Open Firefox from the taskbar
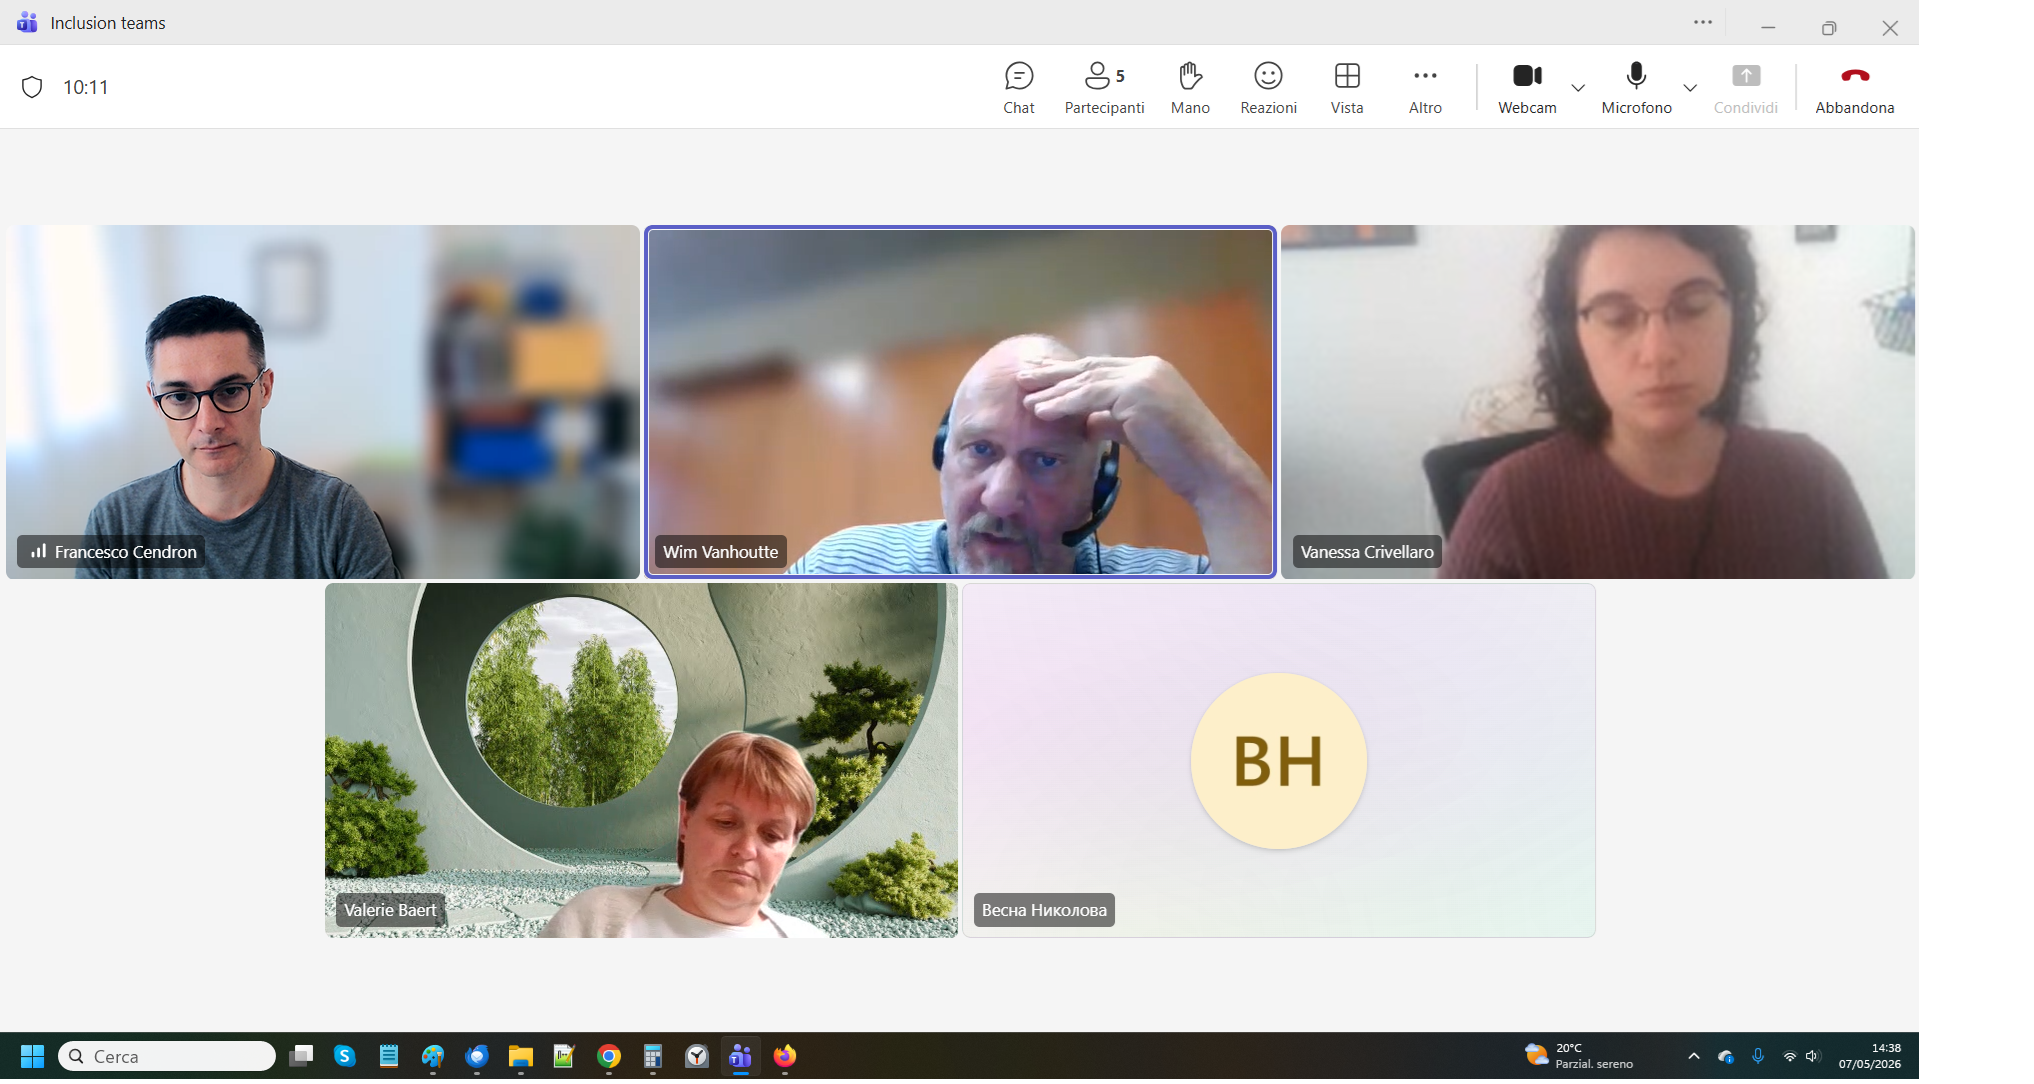The height and width of the screenshot is (1084, 2034). [784, 1056]
